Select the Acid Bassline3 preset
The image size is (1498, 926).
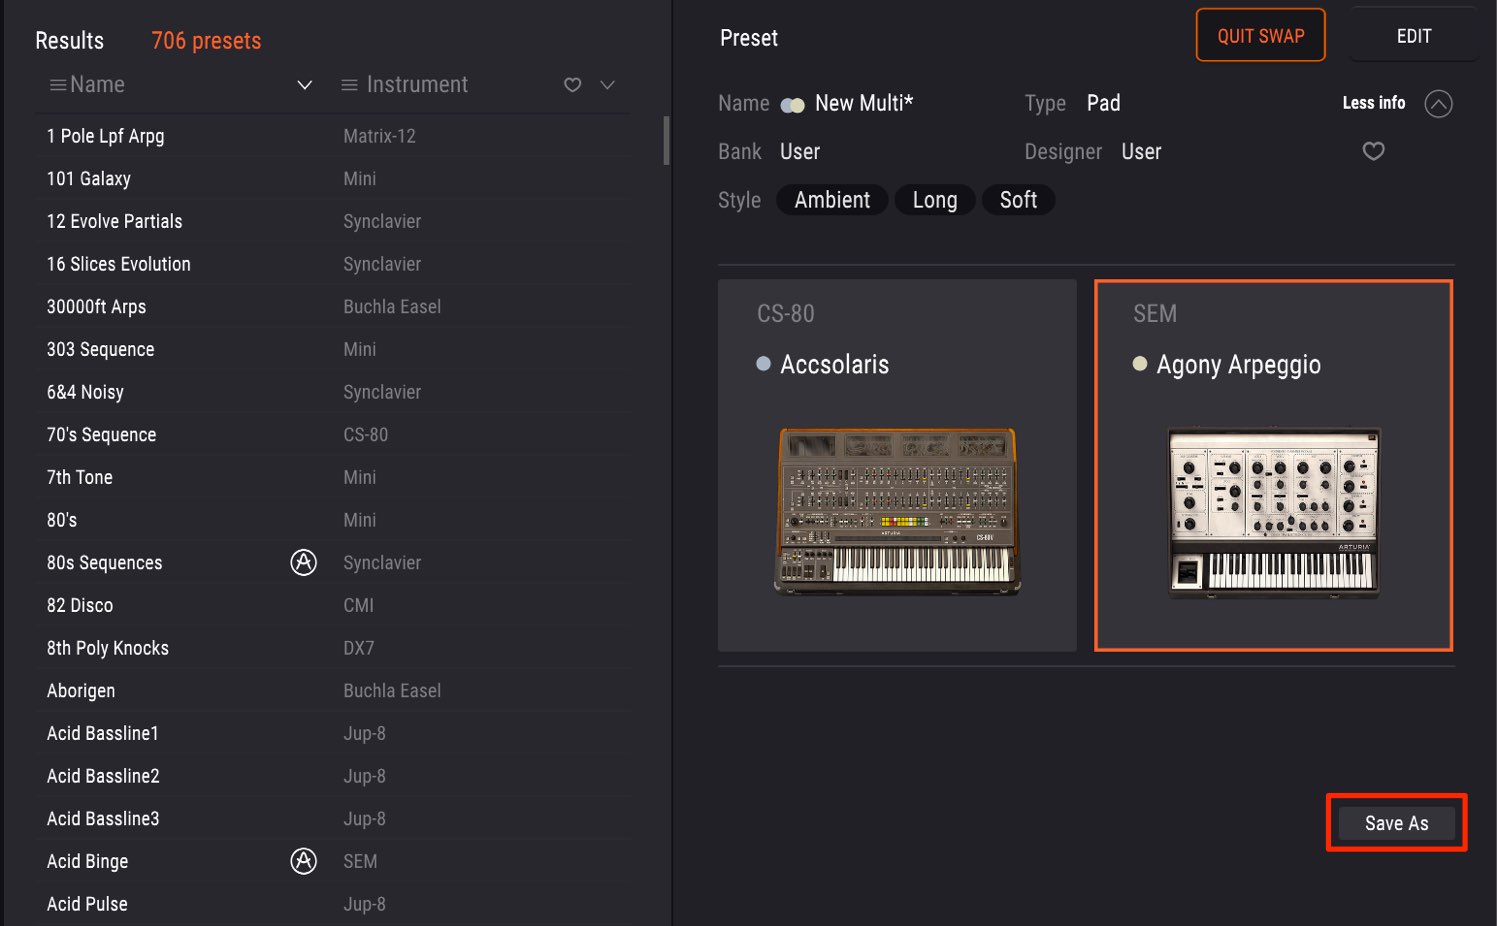coord(333,819)
